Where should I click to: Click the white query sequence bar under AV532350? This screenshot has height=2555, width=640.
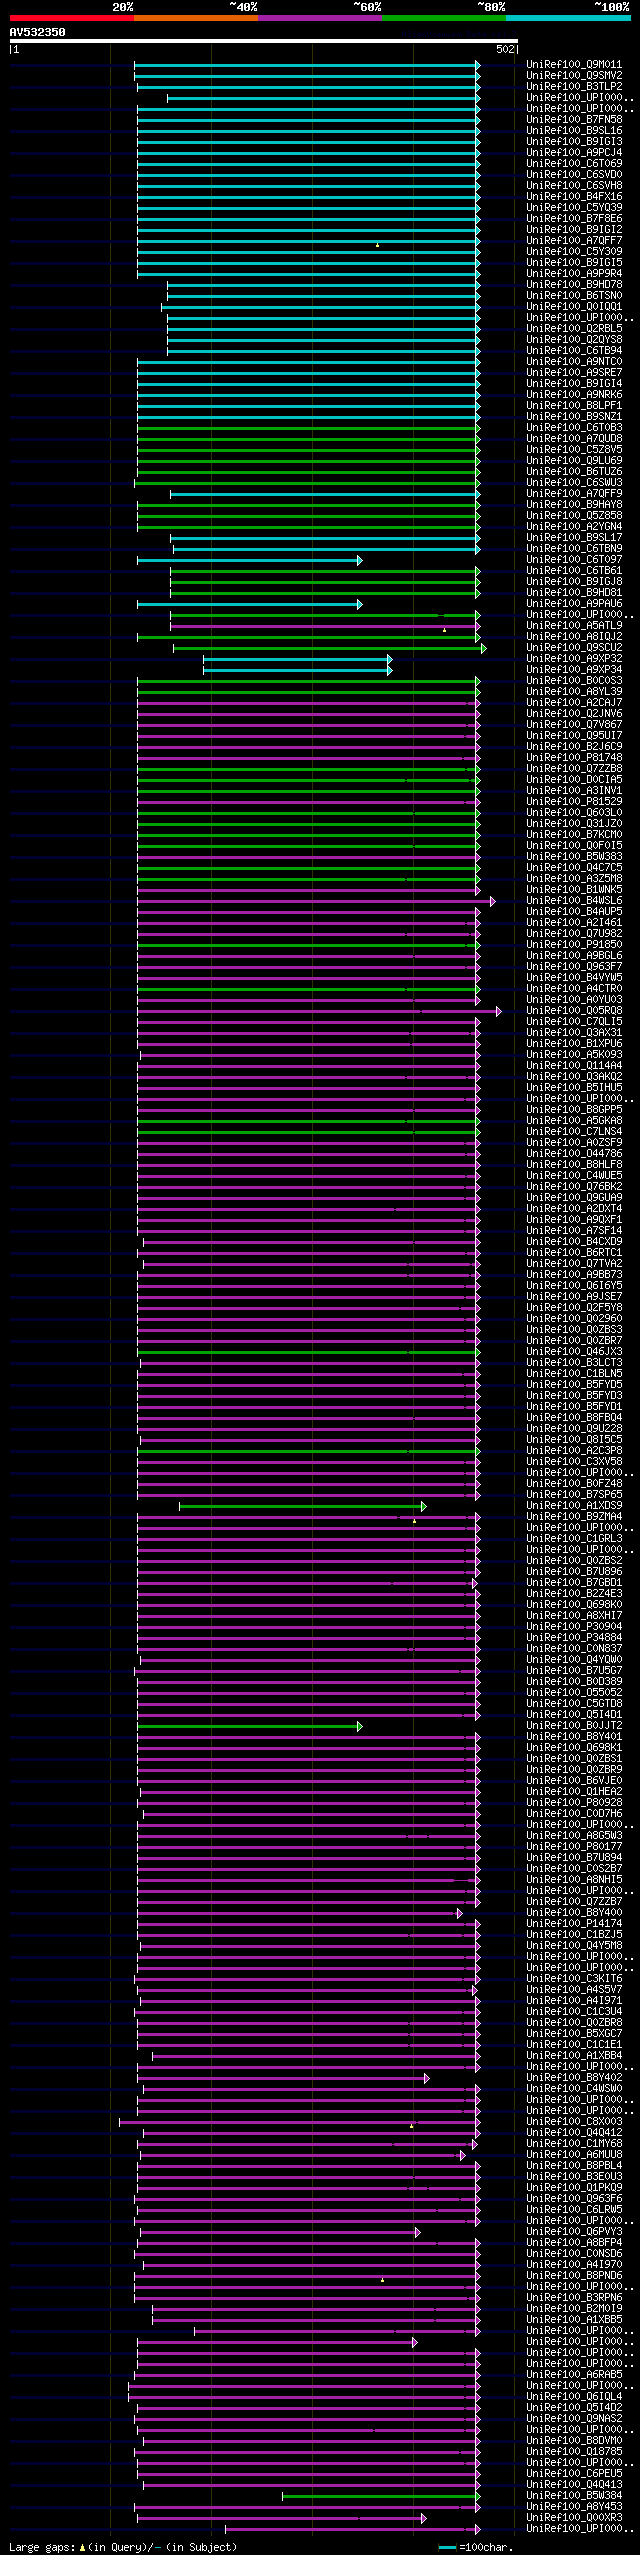tap(264, 41)
